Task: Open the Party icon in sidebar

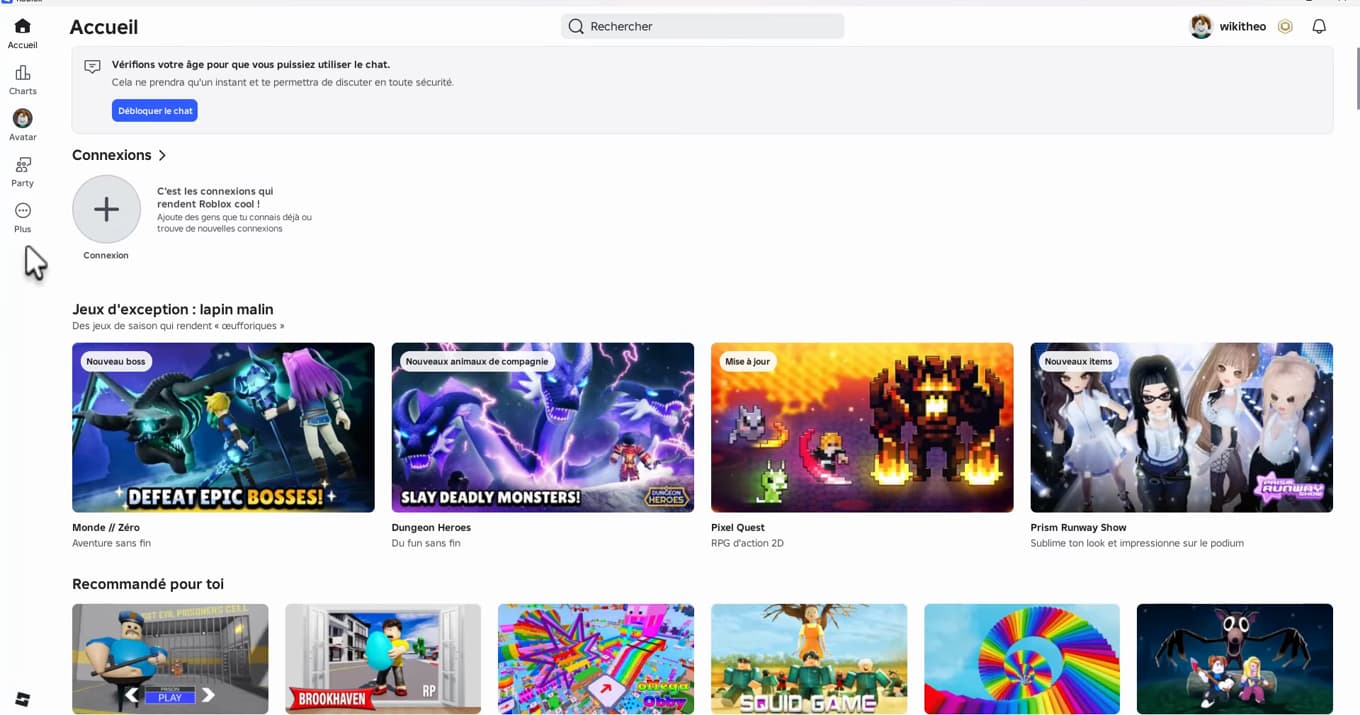Action: click(22, 164)
